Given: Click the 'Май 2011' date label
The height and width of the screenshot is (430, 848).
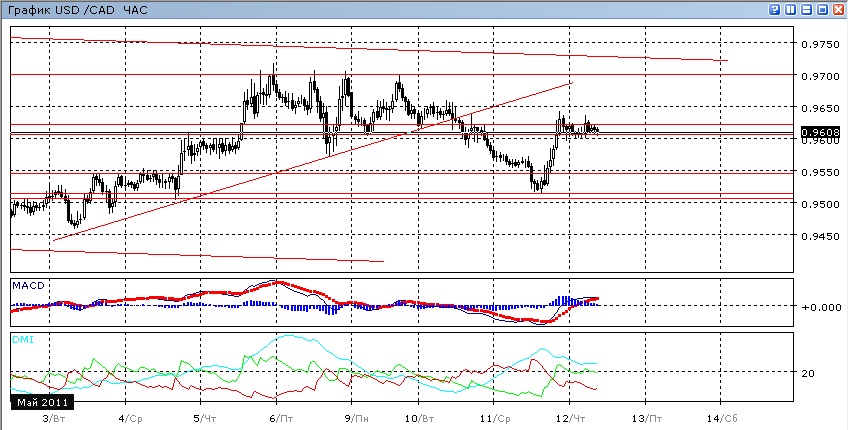Looking at the screenshot, I should (42, 402).
